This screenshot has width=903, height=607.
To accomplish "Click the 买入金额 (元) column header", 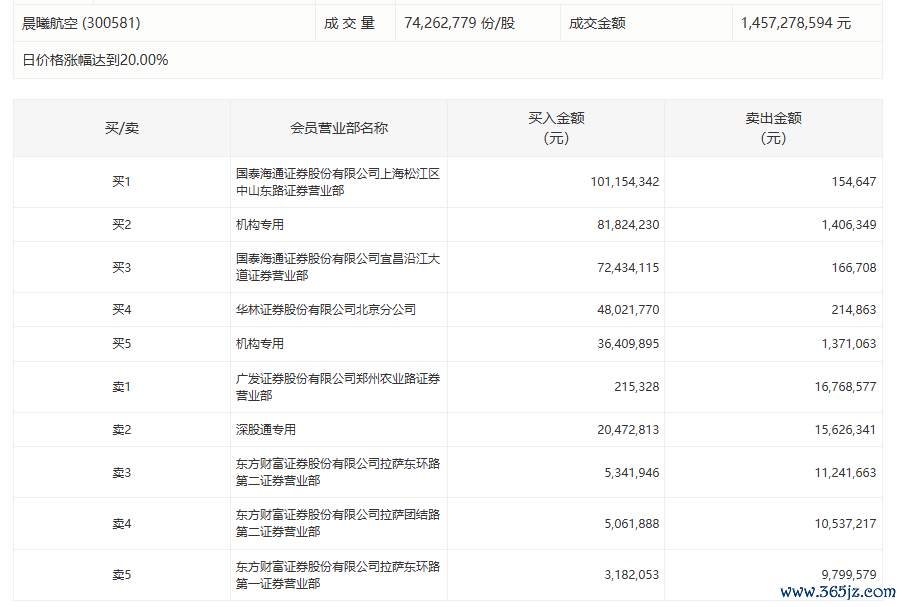I will coord(556,128).
